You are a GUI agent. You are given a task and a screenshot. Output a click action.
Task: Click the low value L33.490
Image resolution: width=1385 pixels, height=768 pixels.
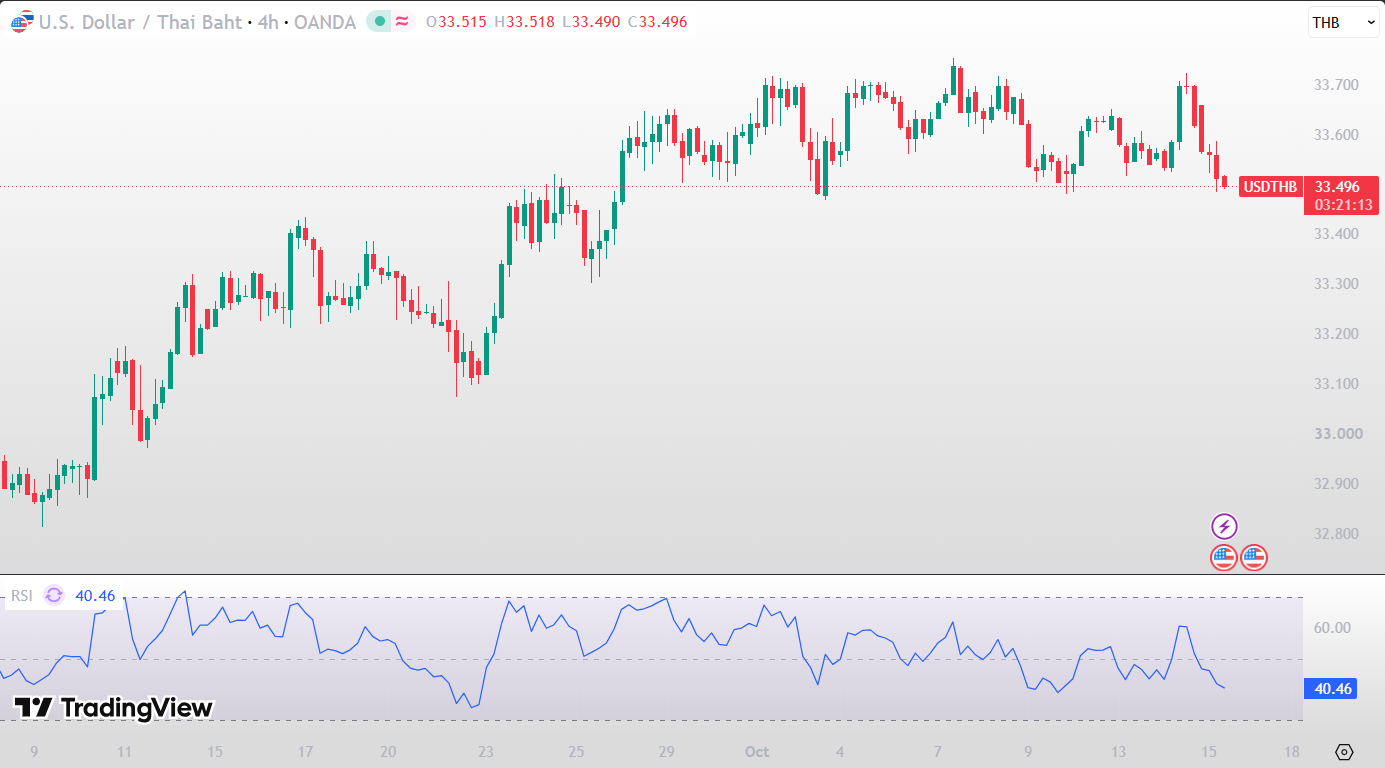pyautogui.click(x=591, y=22)
